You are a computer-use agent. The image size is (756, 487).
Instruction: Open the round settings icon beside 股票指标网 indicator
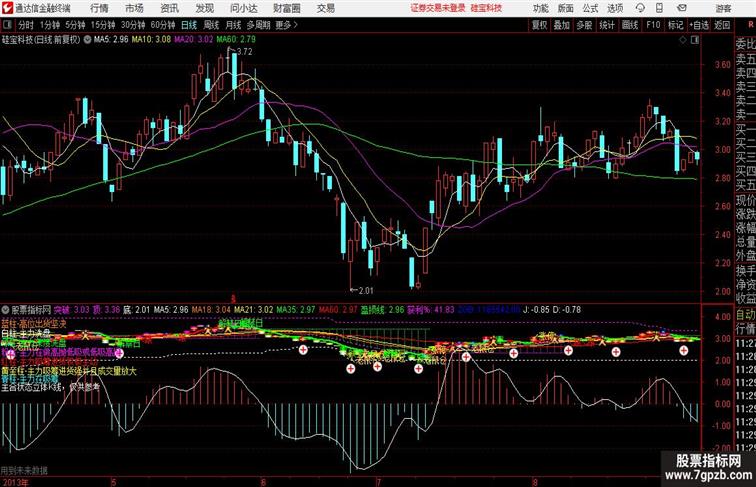[x=5, y=310]
